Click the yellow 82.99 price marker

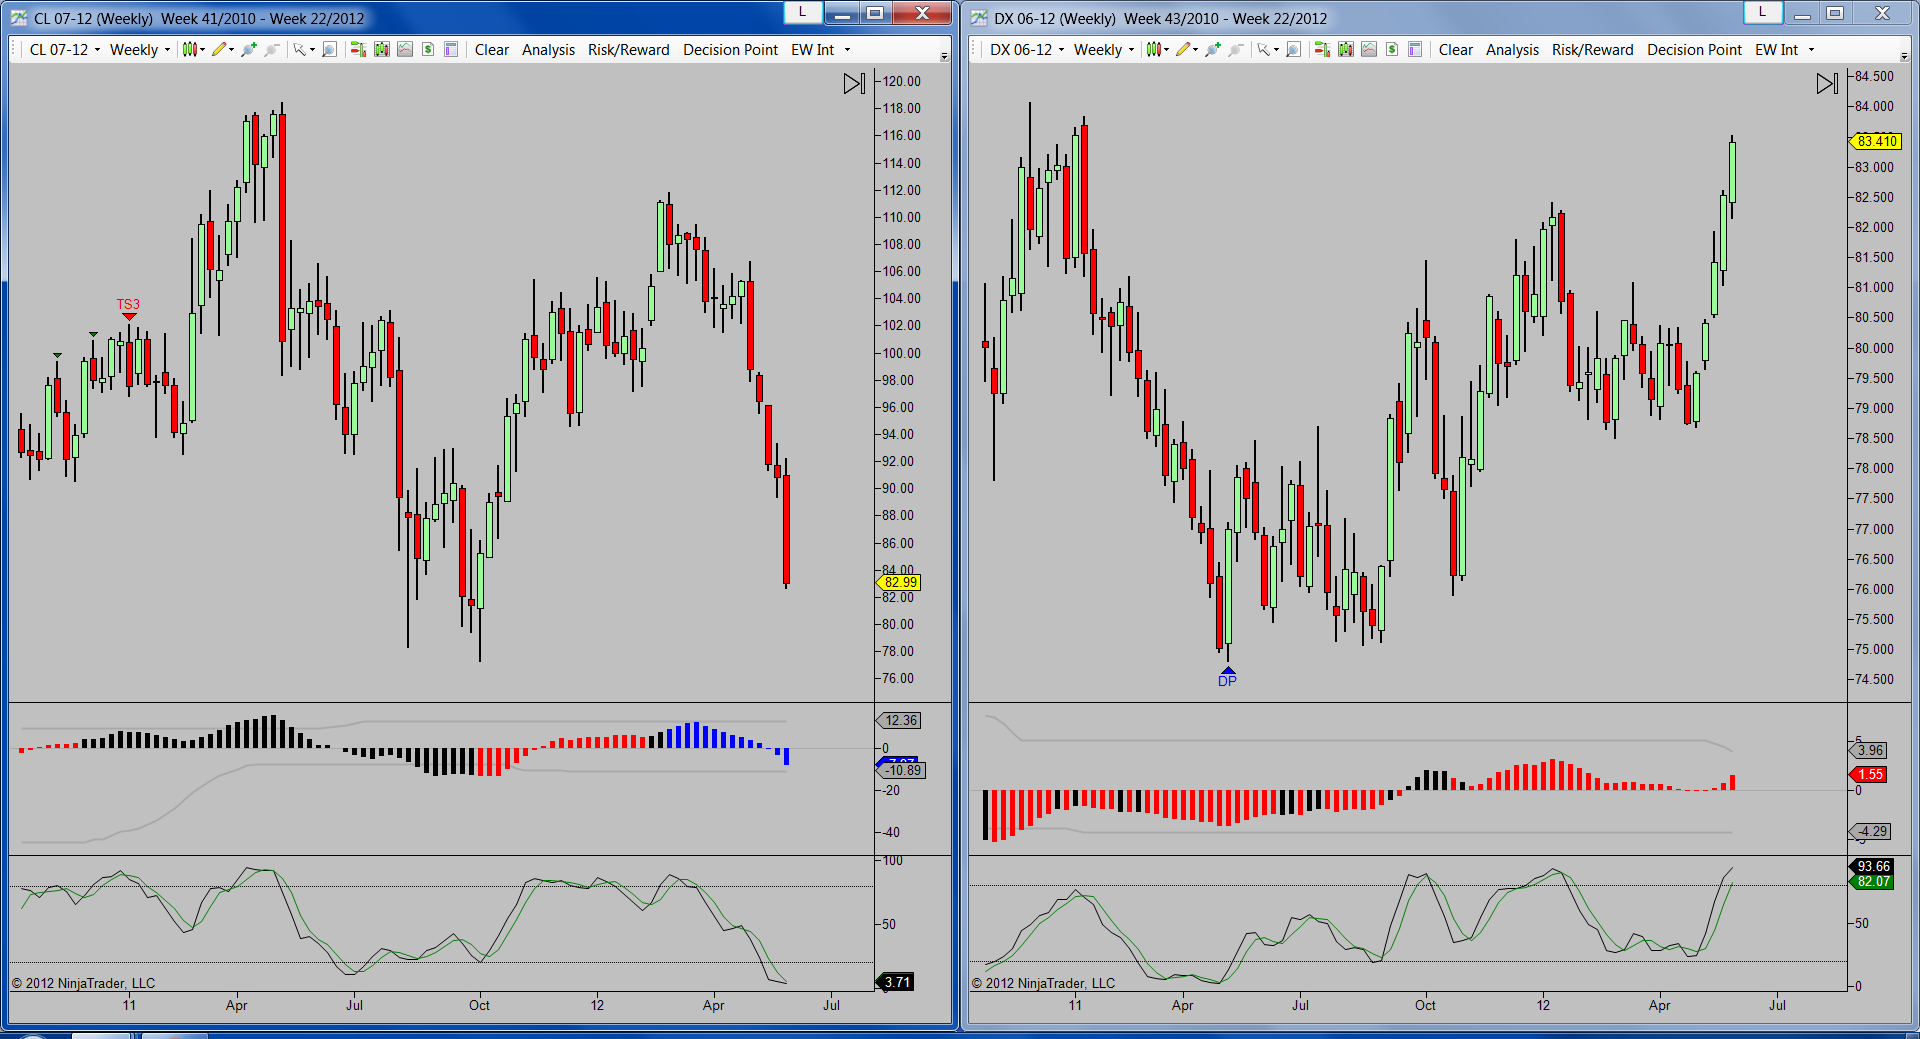point(898,582)
